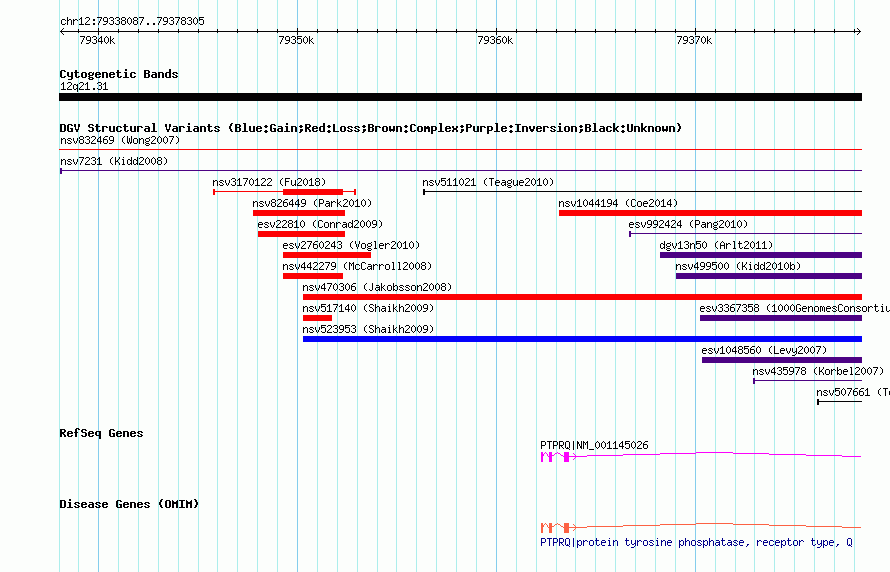Select the purple dgv13n50 inversion bar
Screen dimensions: 890x572
click(761, 255)
